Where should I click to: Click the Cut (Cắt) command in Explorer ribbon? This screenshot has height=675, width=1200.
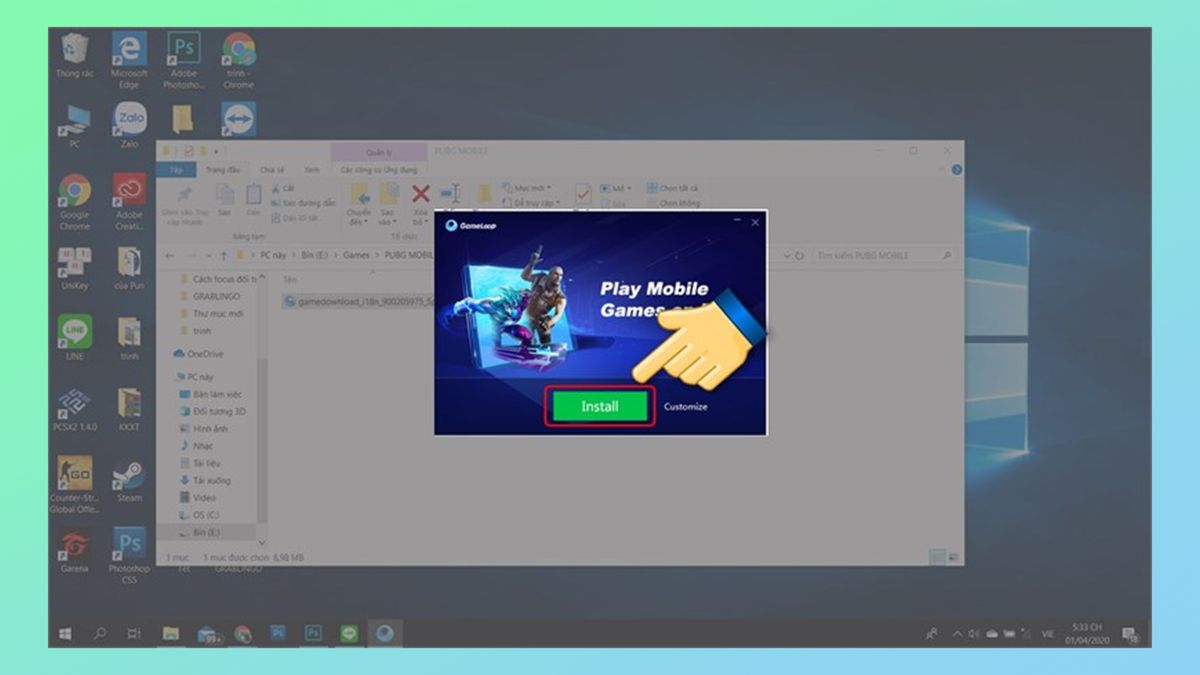coord(283,188)
